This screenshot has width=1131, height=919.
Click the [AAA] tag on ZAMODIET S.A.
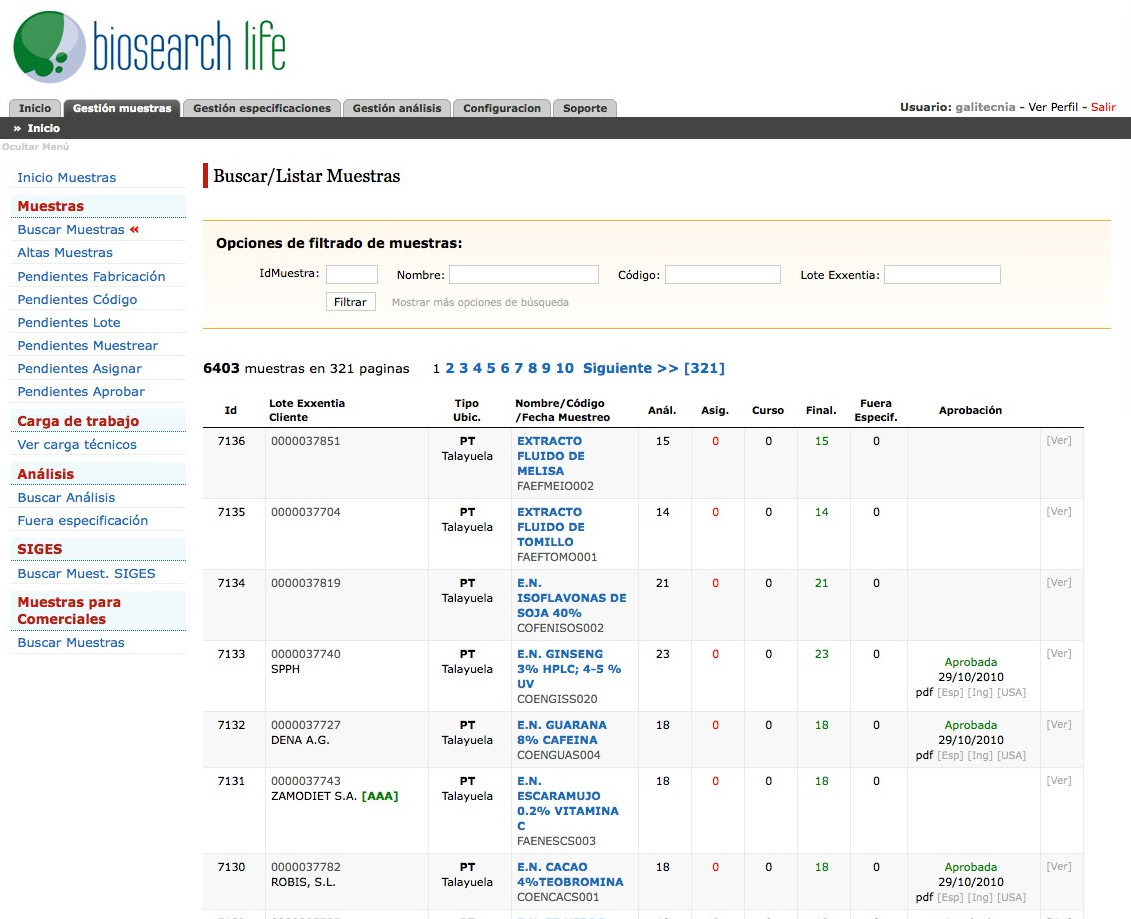(380, 796)
